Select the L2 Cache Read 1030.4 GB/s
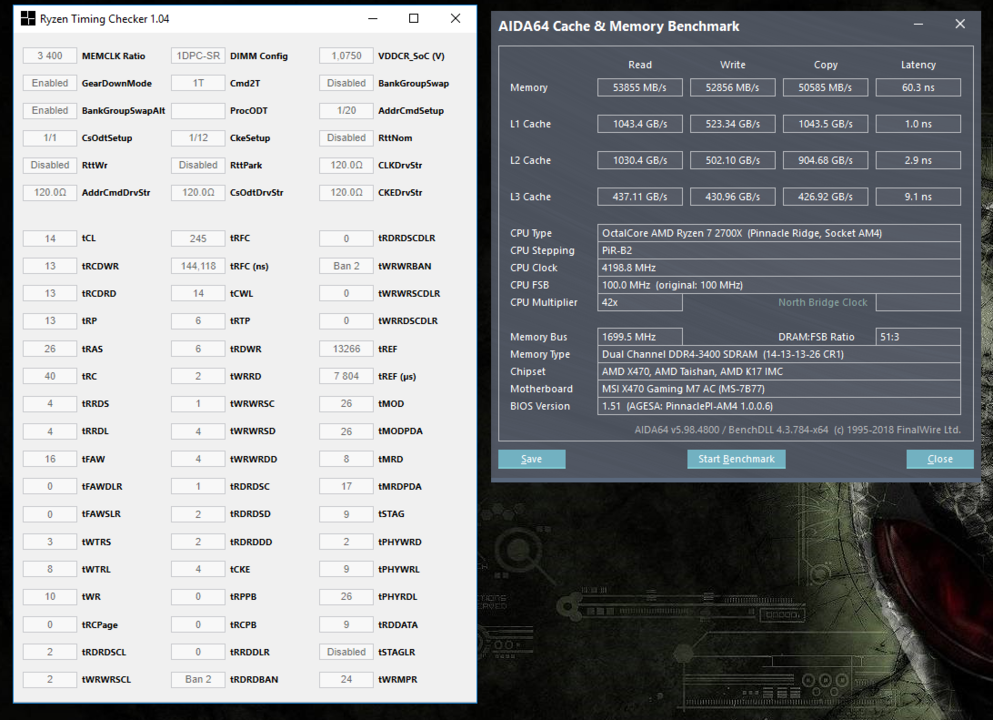The width and height of the screenshot is (993, 720). coord(640,160)
